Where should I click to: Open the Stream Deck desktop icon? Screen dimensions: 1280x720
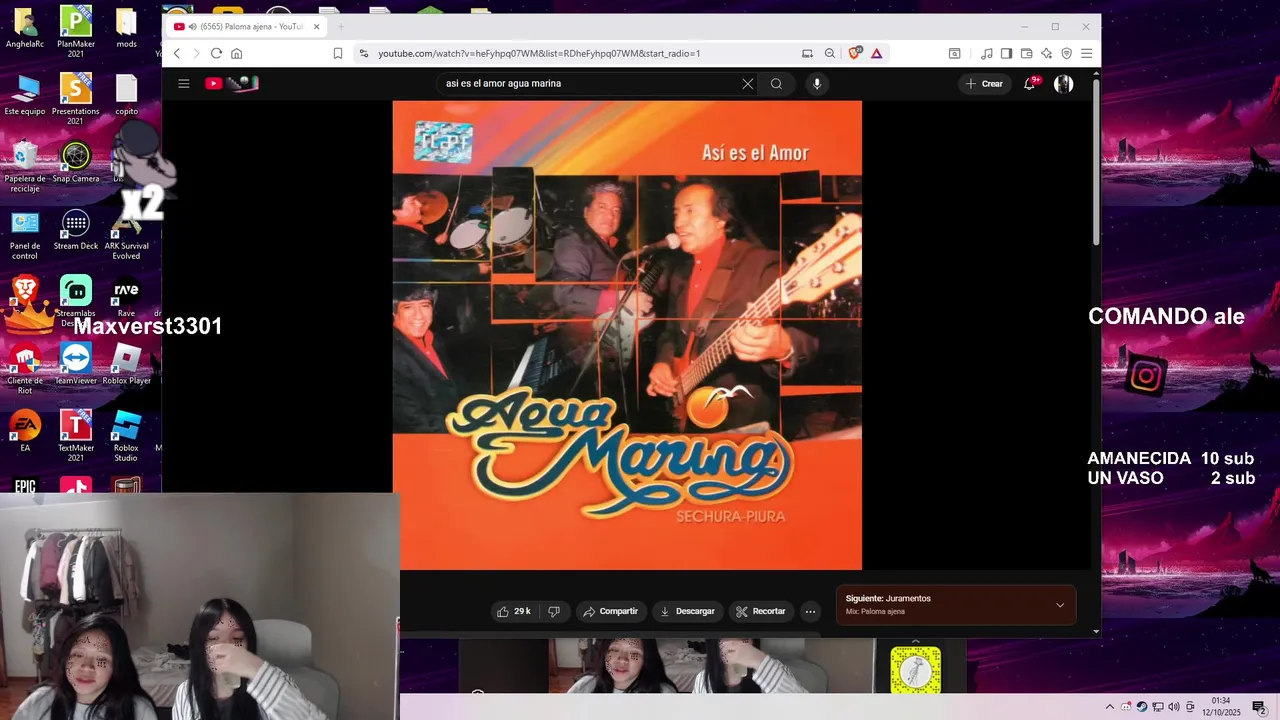point(76,230)
